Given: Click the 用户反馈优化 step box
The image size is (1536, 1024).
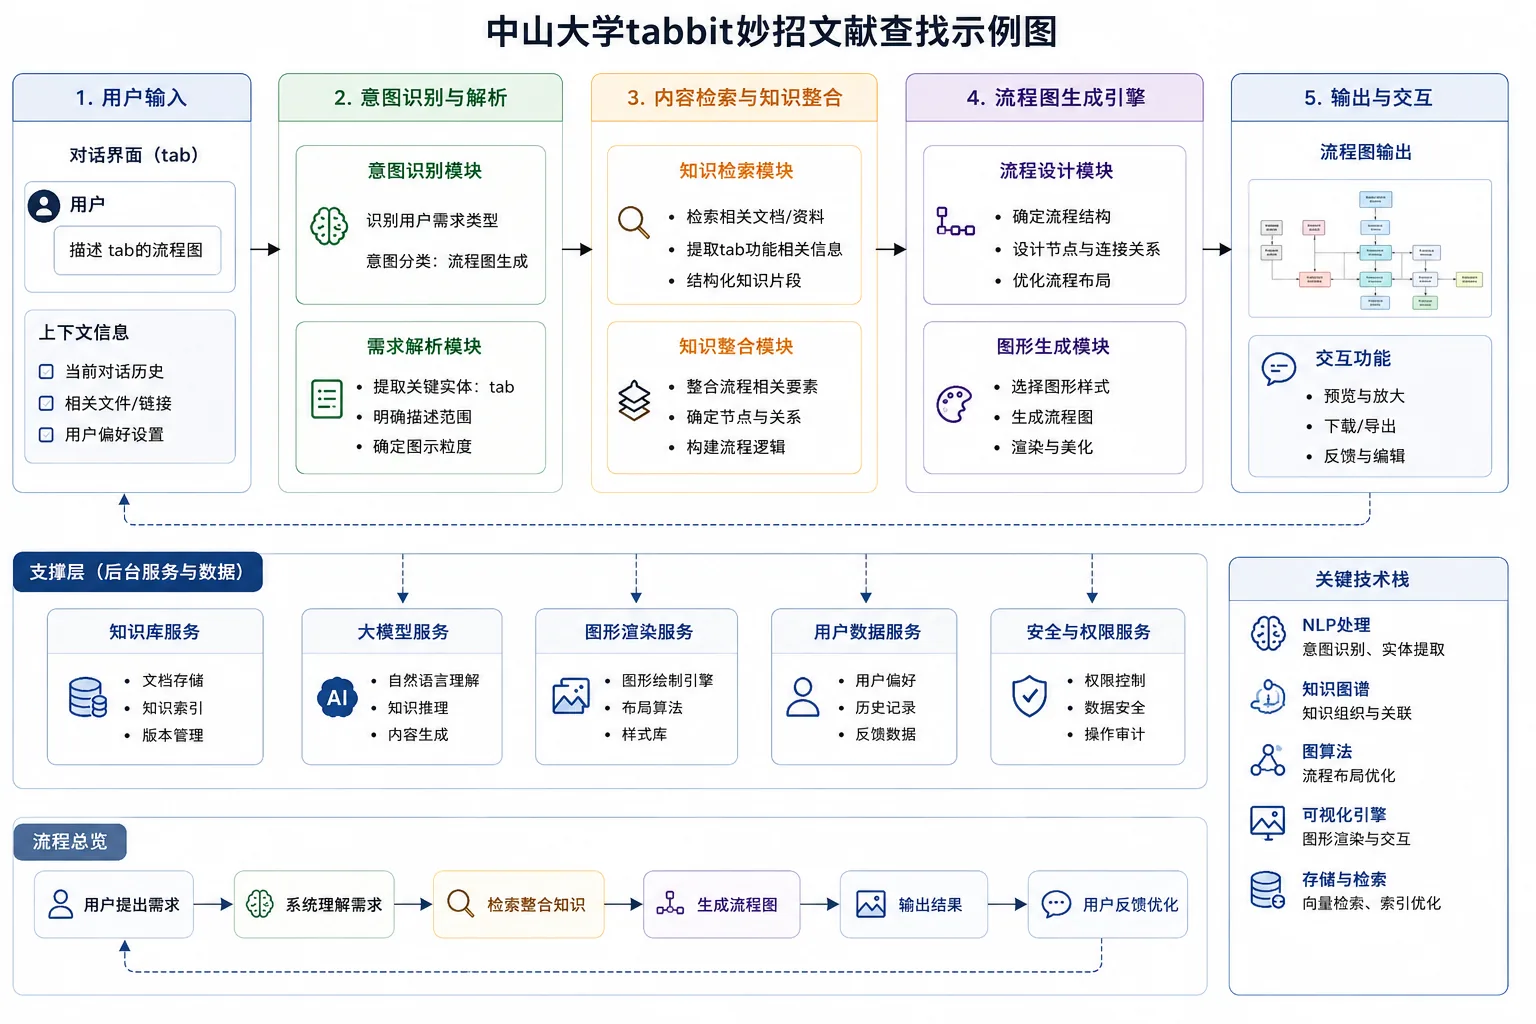Looking at the screenshot, I should [x=1108, y=904].
